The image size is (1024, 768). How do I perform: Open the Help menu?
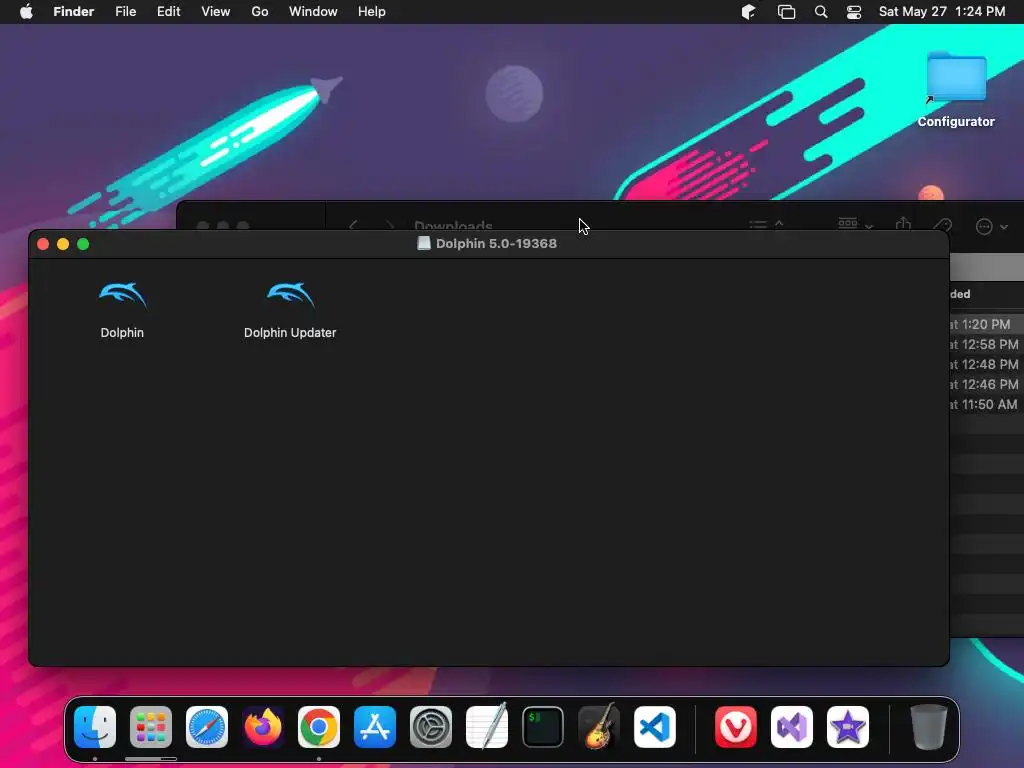(x=372, y=12)
